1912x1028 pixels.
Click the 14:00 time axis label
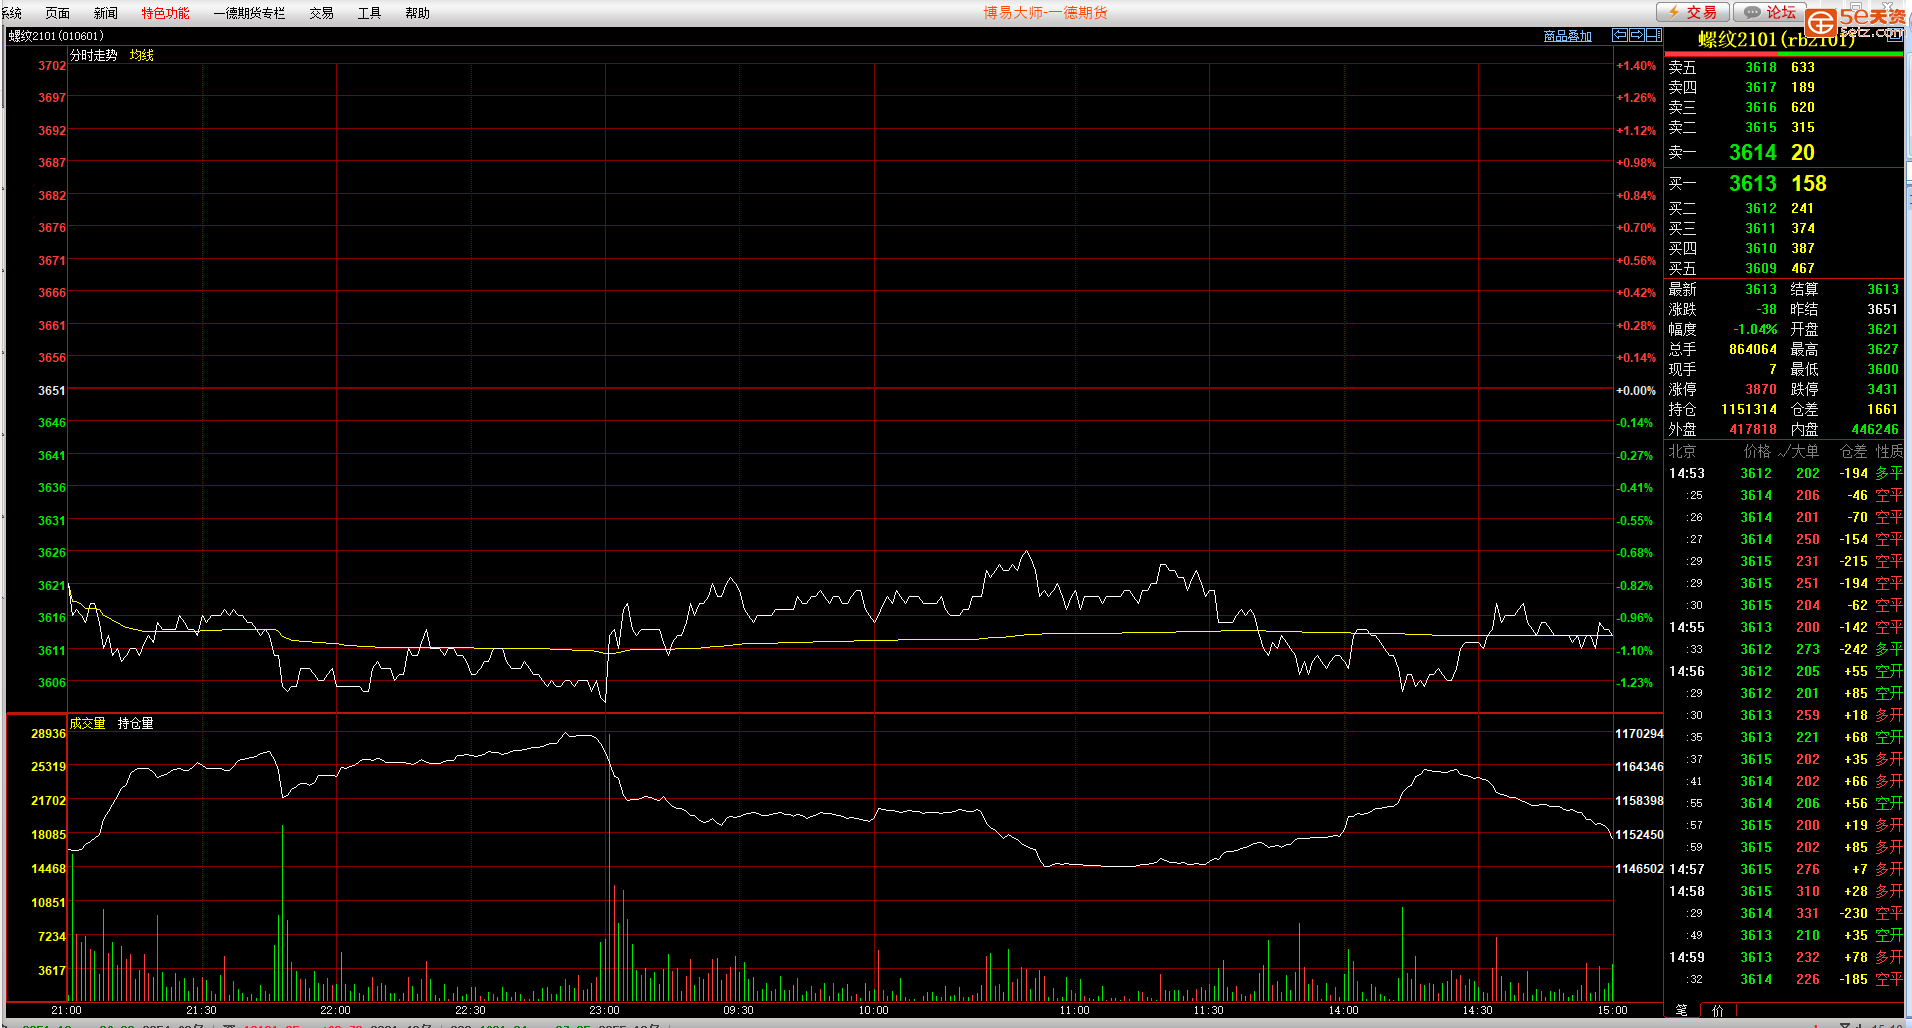point(1343,1010)
